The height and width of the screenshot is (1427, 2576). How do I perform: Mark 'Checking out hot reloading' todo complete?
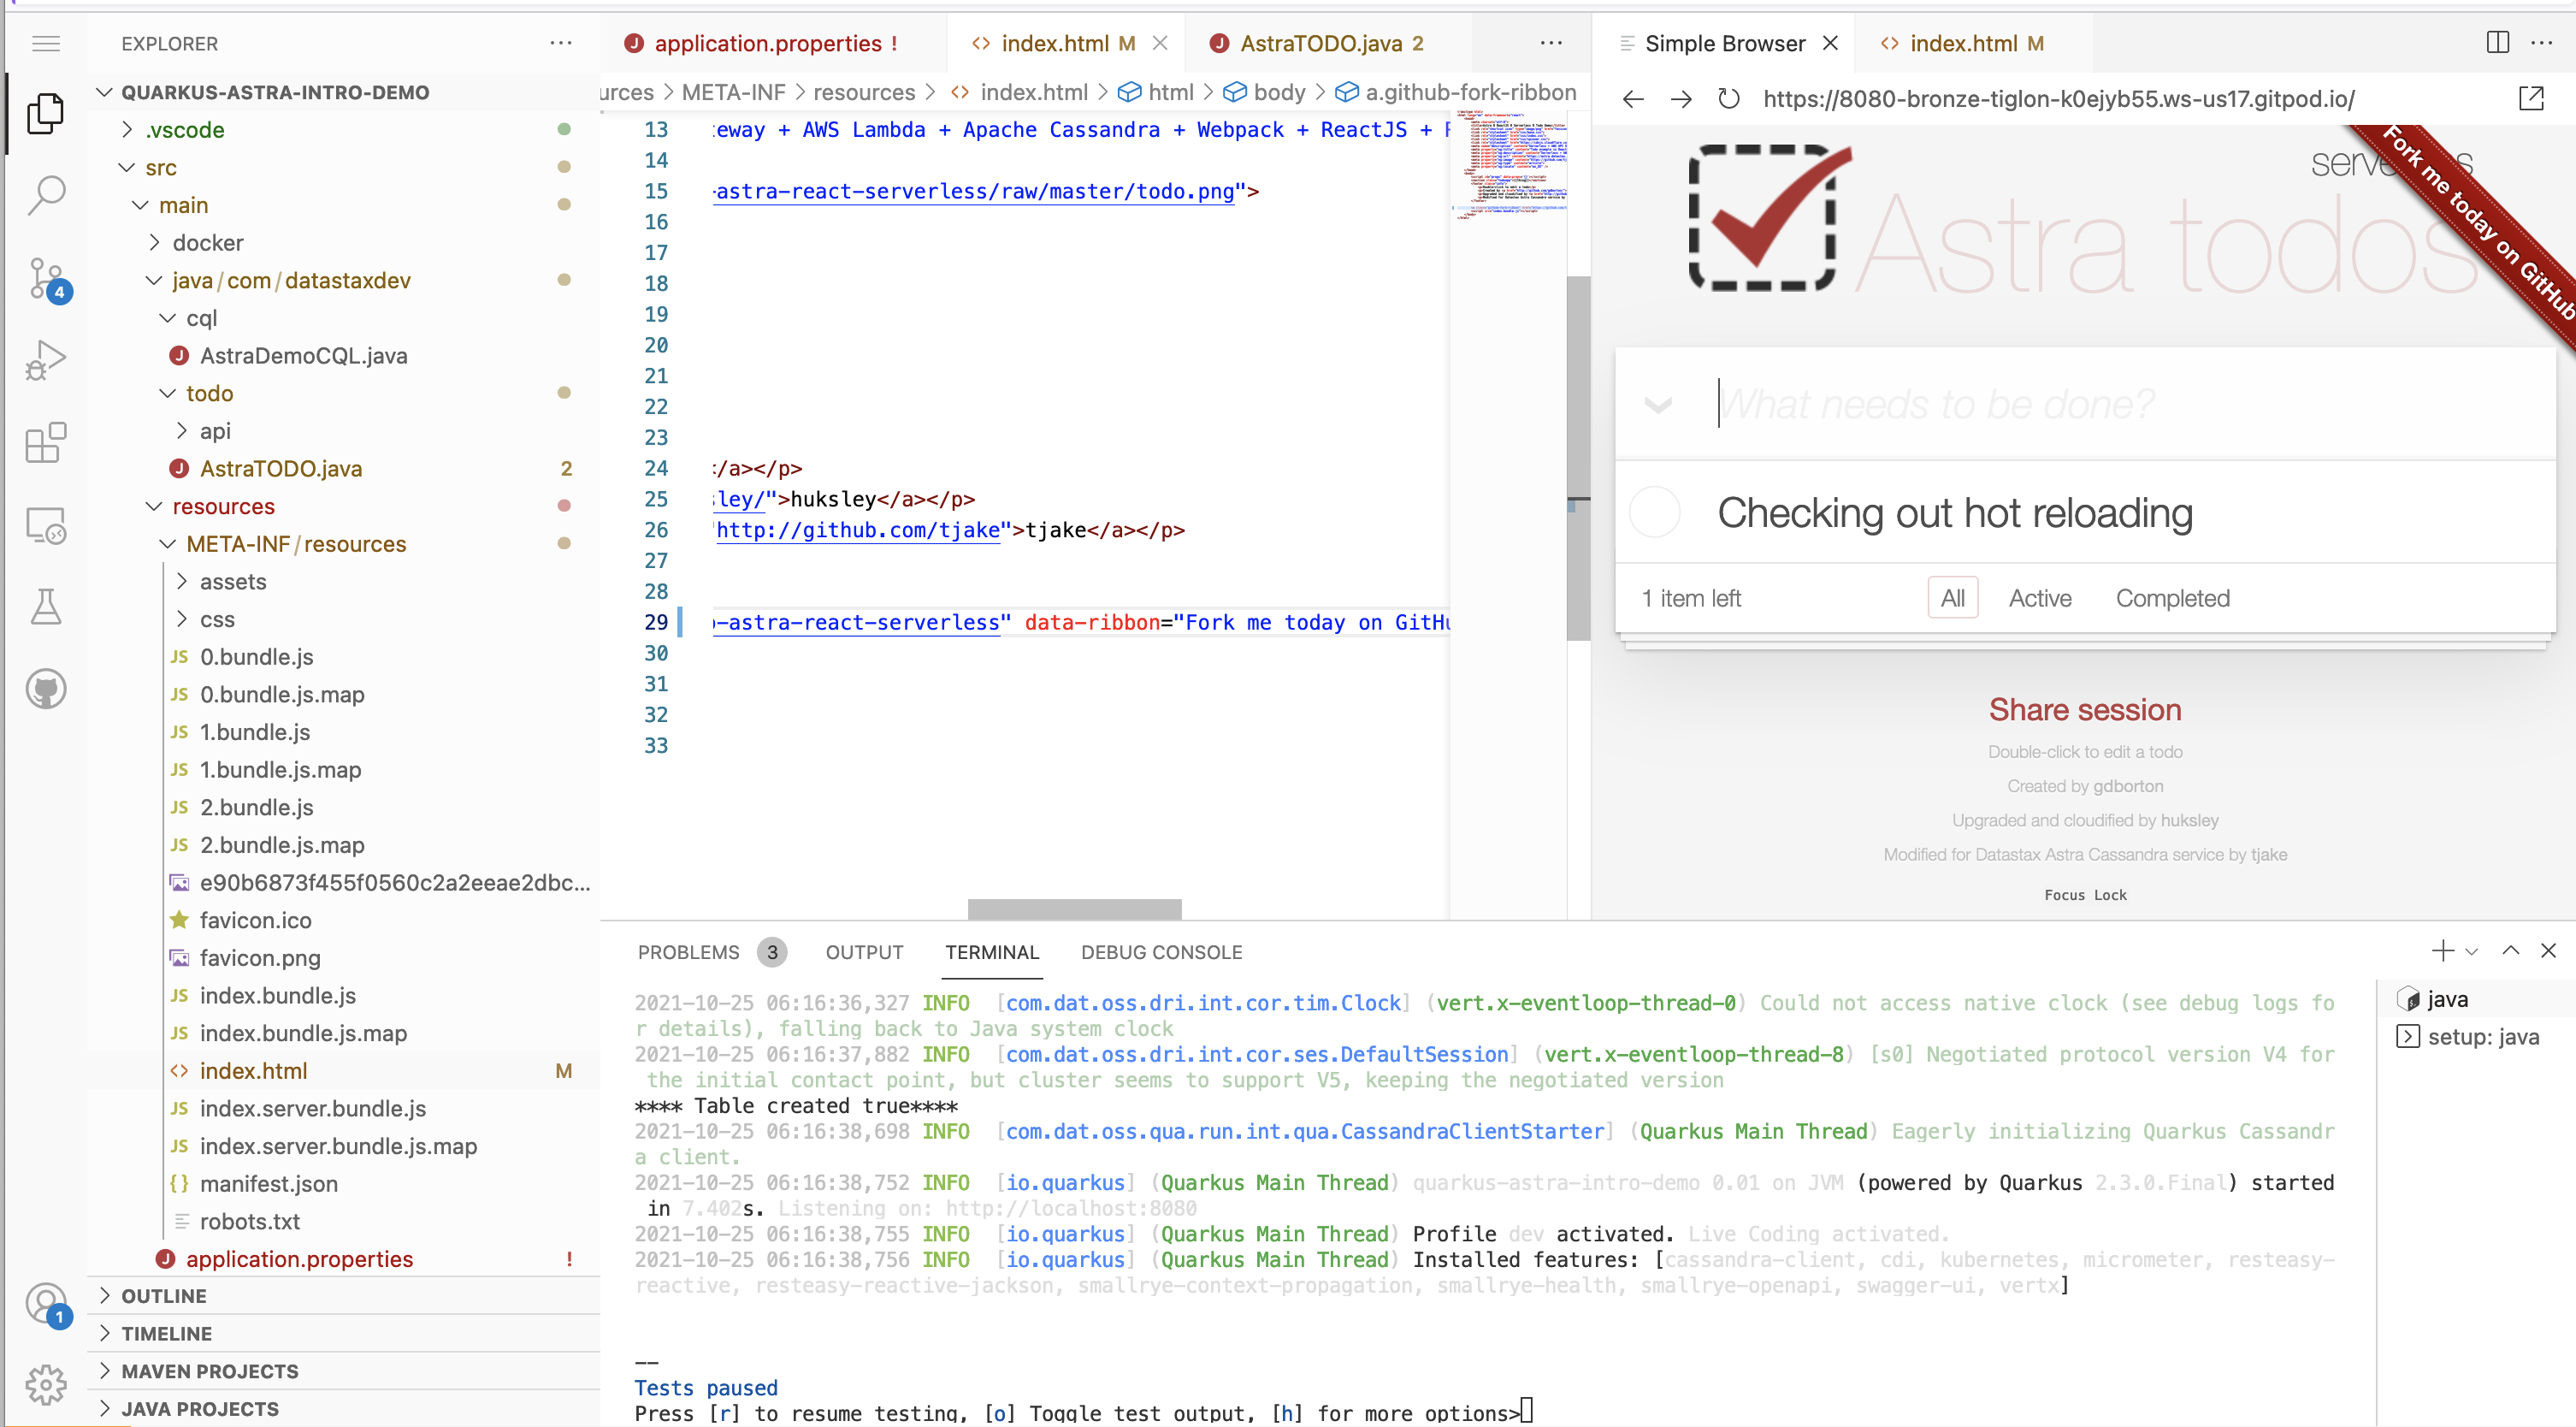(1654, 513)
